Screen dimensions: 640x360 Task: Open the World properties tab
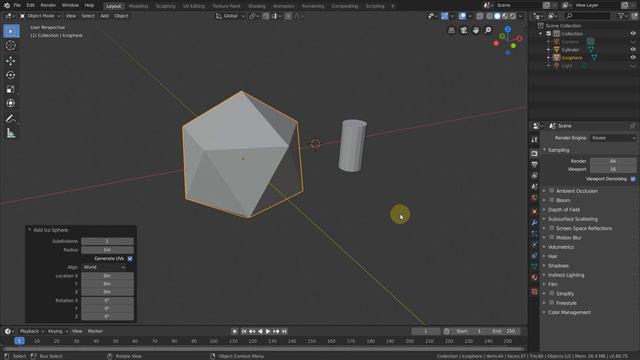pyautogui.click(x=534, y=198)
